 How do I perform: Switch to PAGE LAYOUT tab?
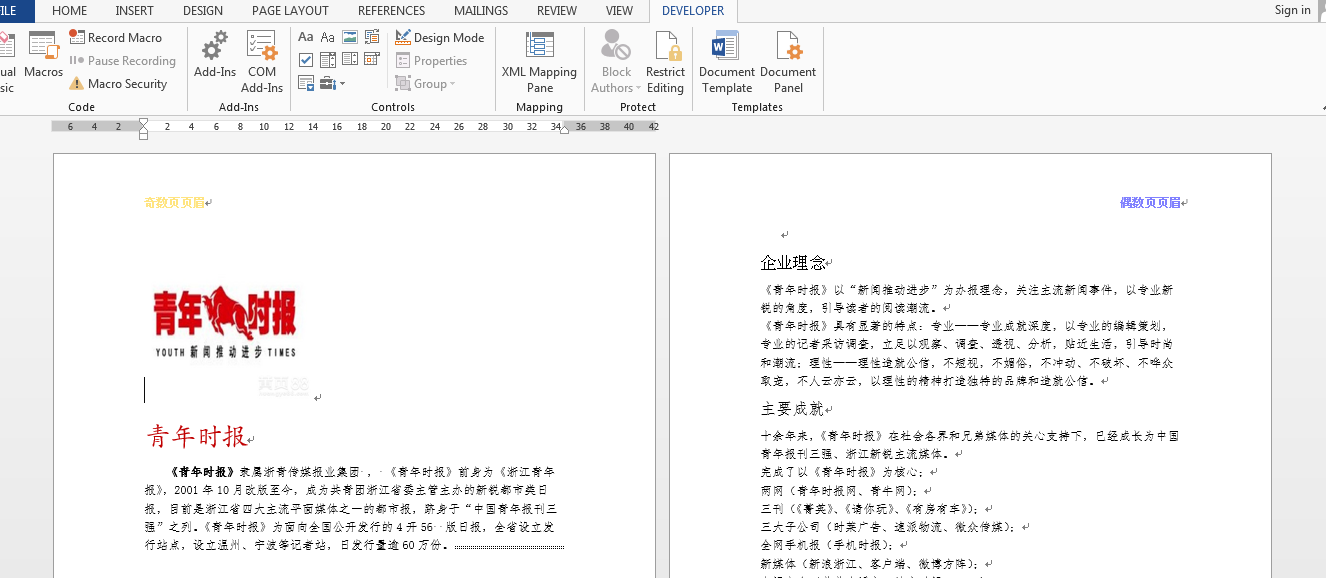coord(290,11)
